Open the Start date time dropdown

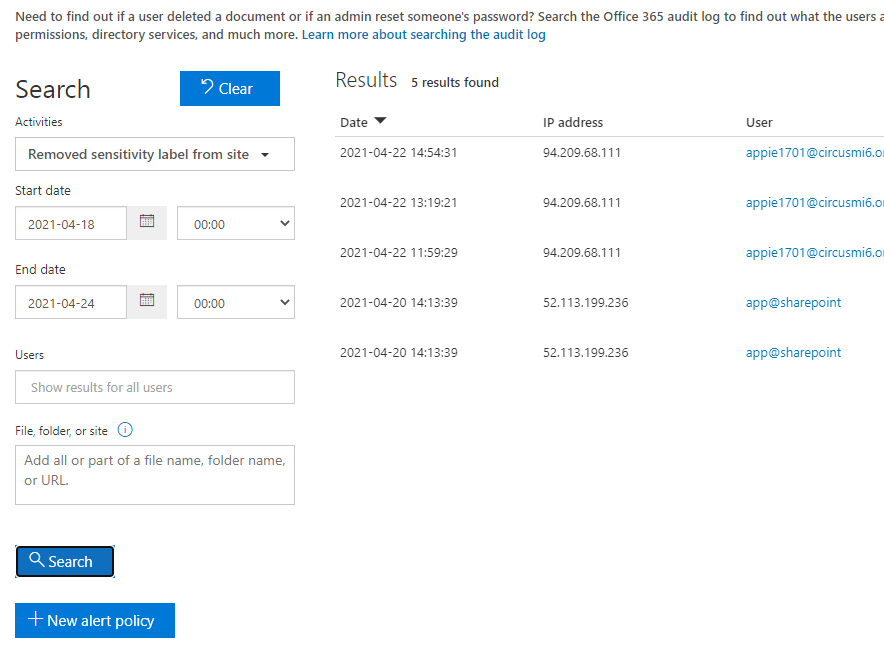[236, 224]
